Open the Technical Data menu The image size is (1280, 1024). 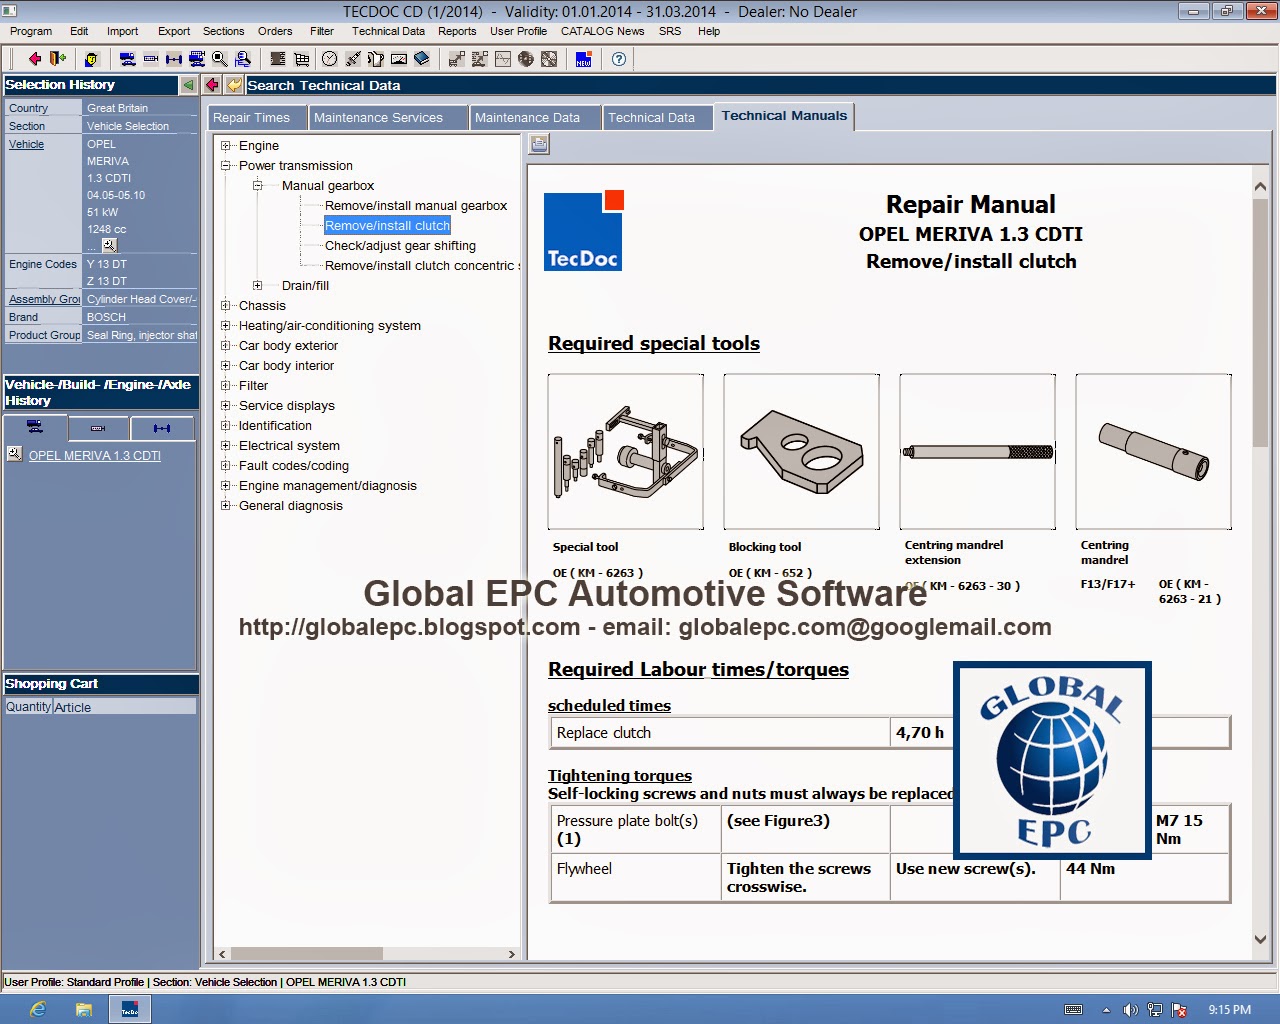388,31
